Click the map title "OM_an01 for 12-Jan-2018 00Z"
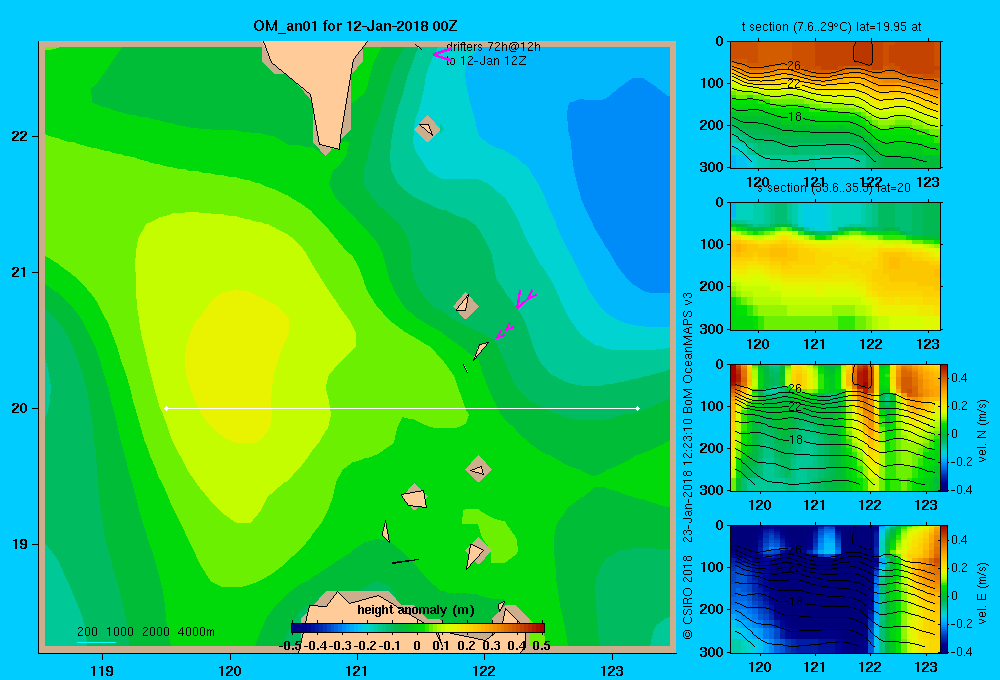The height and width of the screenshot is (680, 1000). pyautogui.click(x=355, y=26)
